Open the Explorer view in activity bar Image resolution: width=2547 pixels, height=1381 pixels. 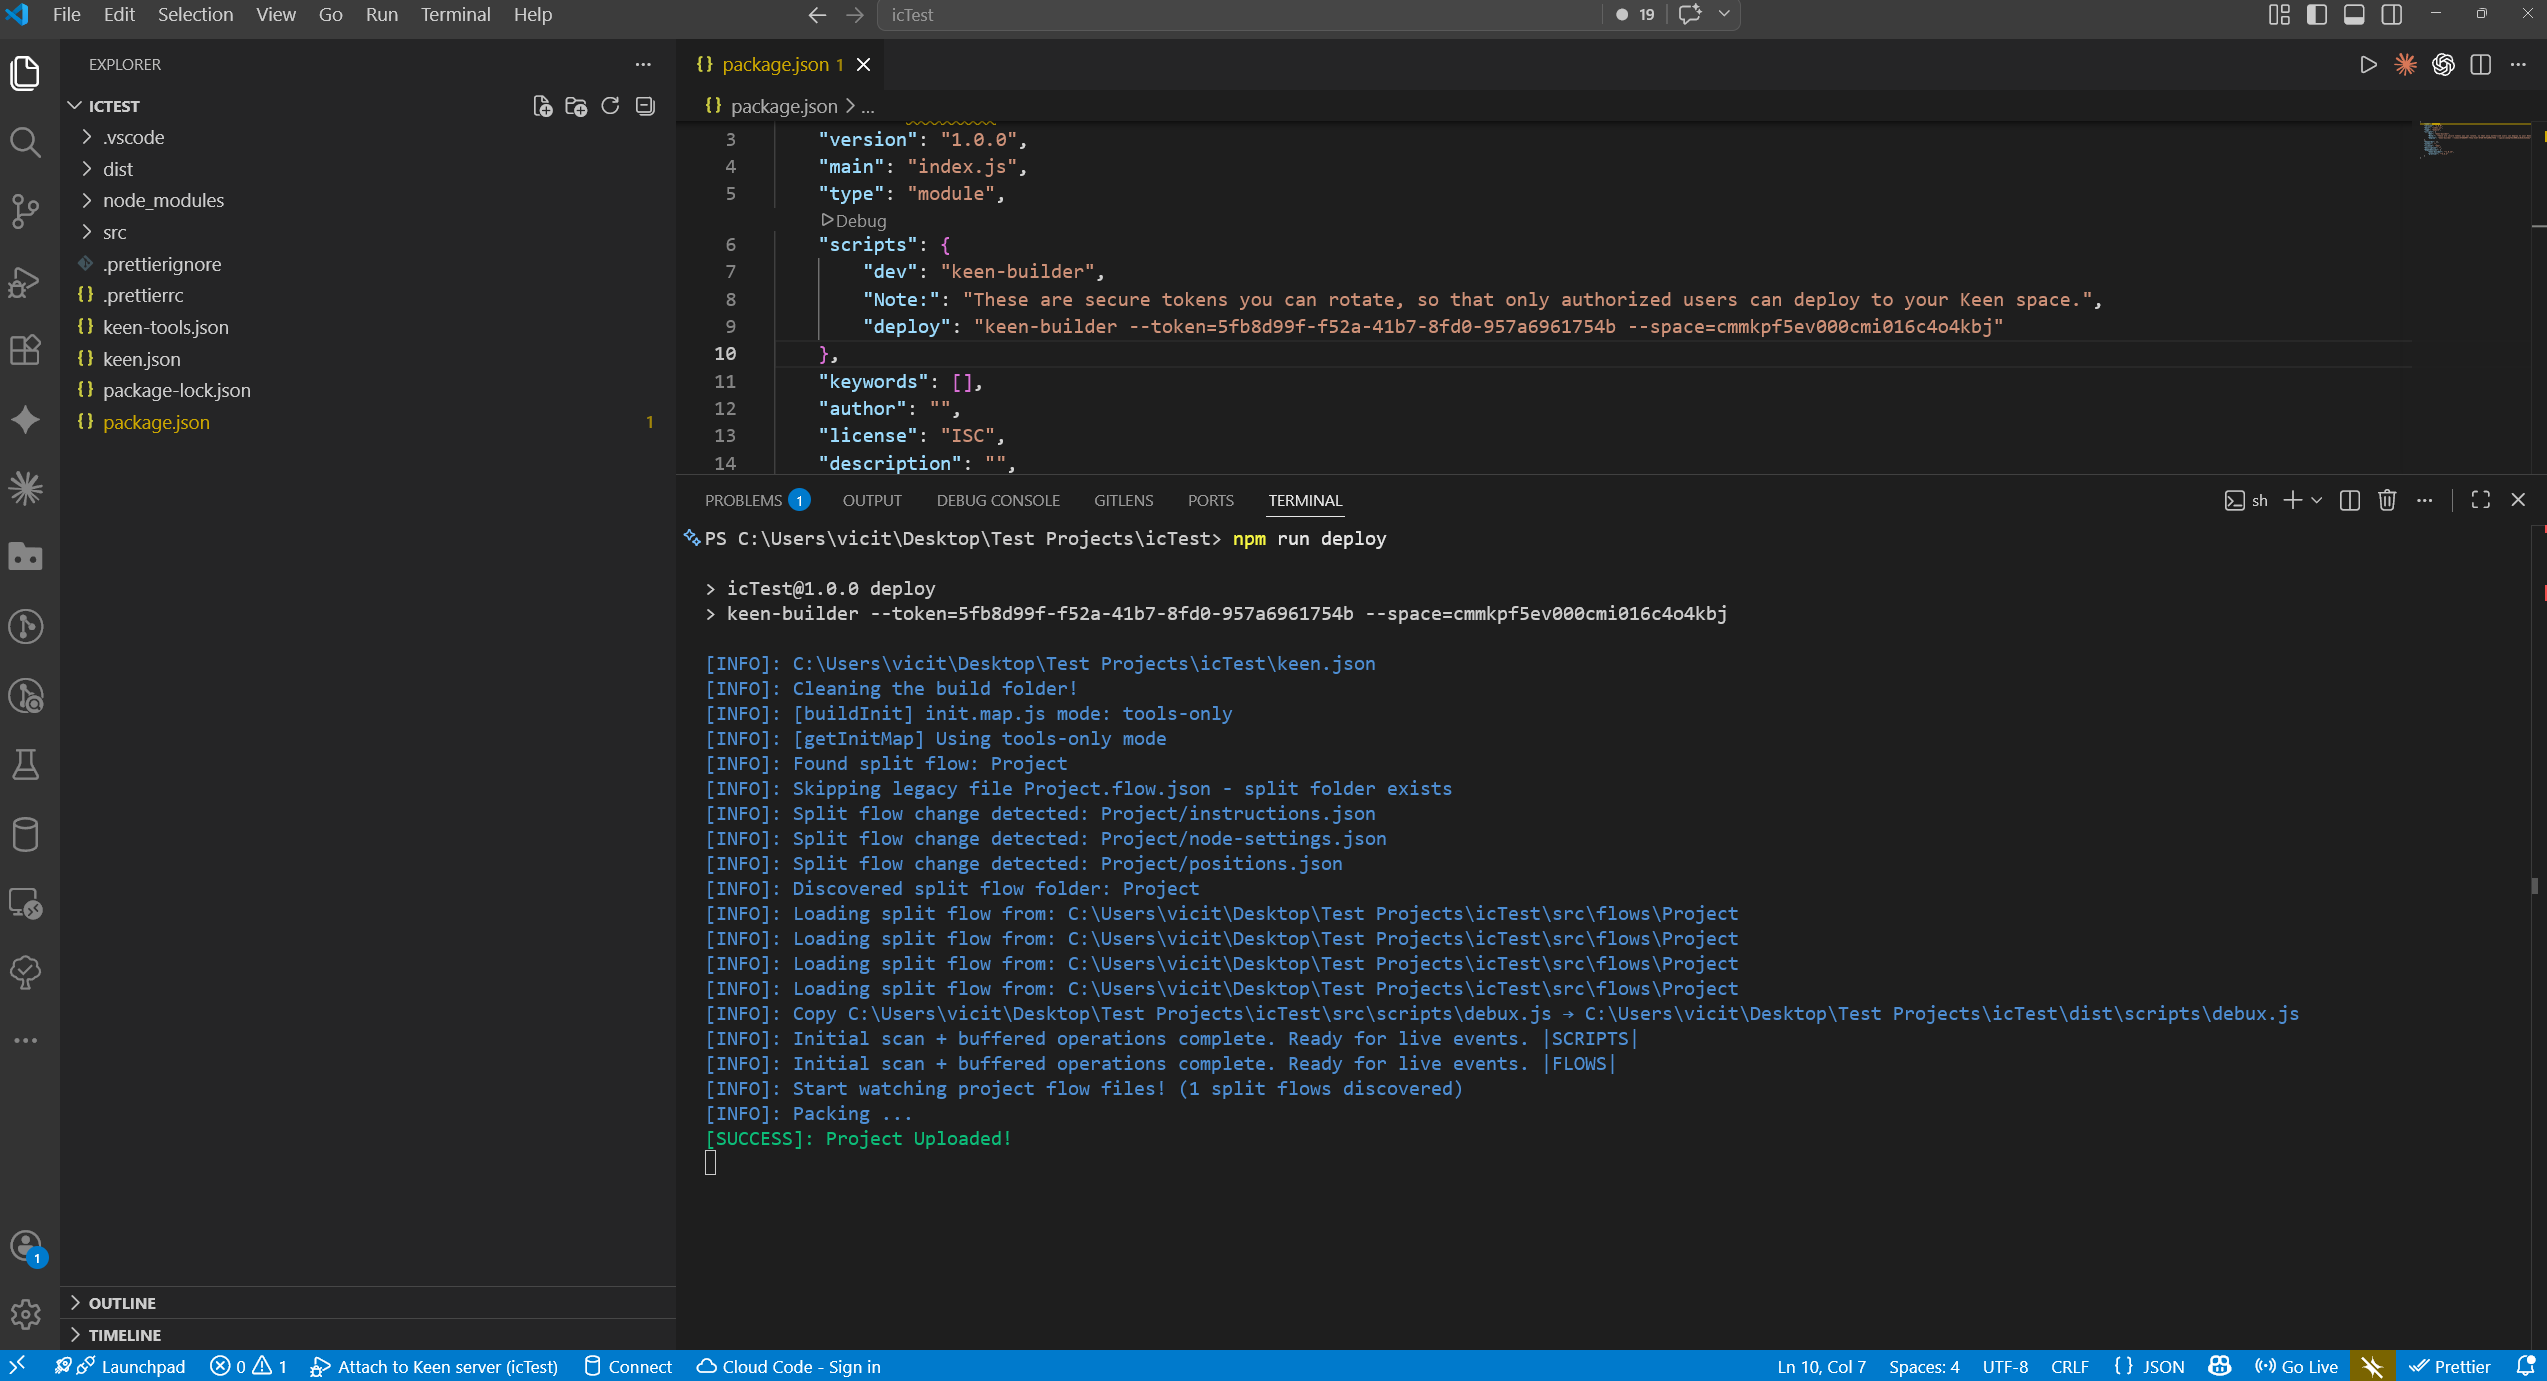(x=25, y=73)
